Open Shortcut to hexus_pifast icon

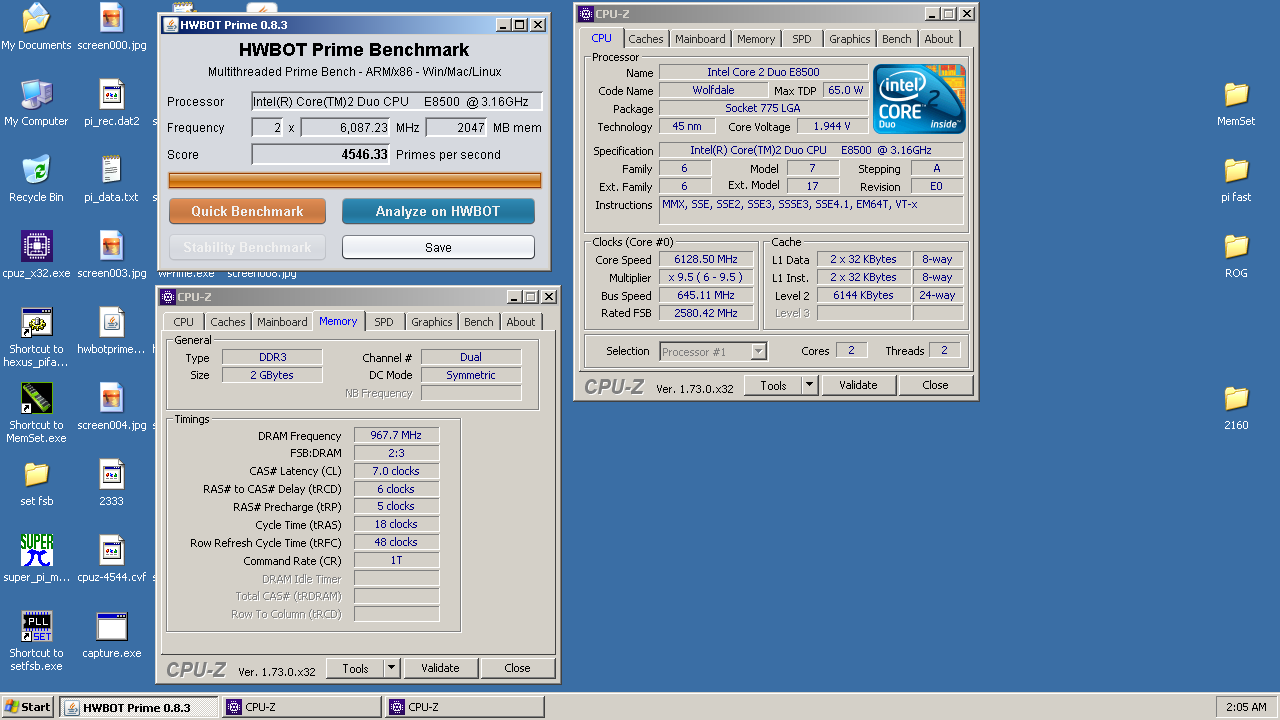36,322
